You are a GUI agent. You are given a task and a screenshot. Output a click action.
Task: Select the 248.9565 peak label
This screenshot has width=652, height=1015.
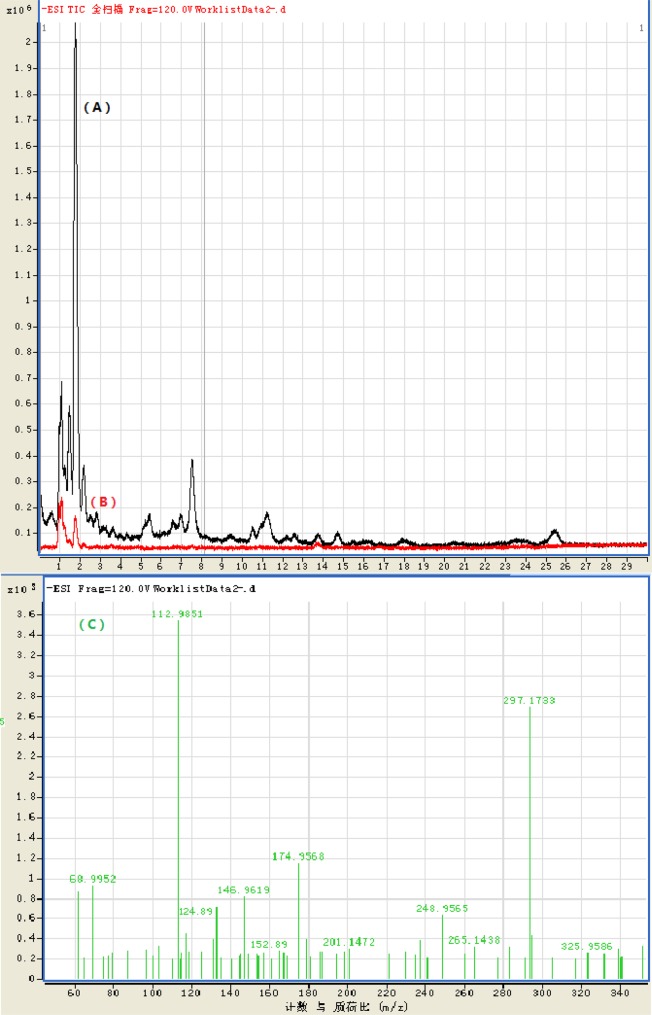[442, 908]
